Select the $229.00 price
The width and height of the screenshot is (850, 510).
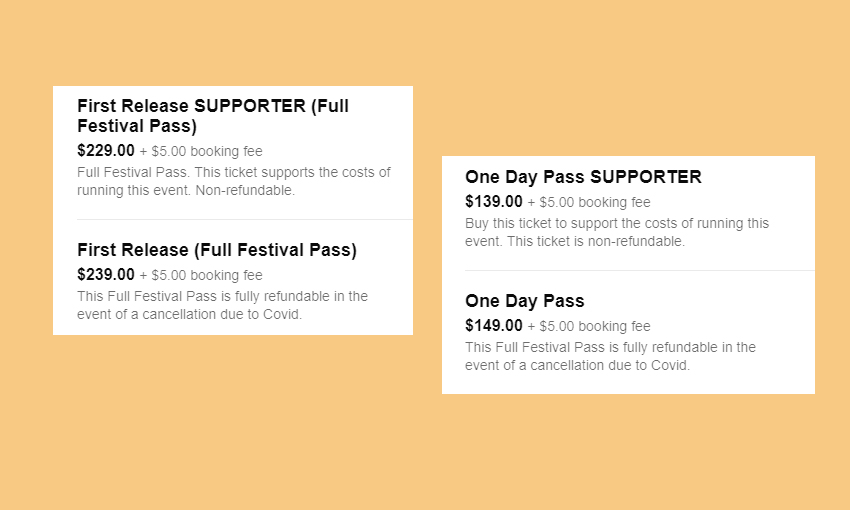[x=105, y=151]
